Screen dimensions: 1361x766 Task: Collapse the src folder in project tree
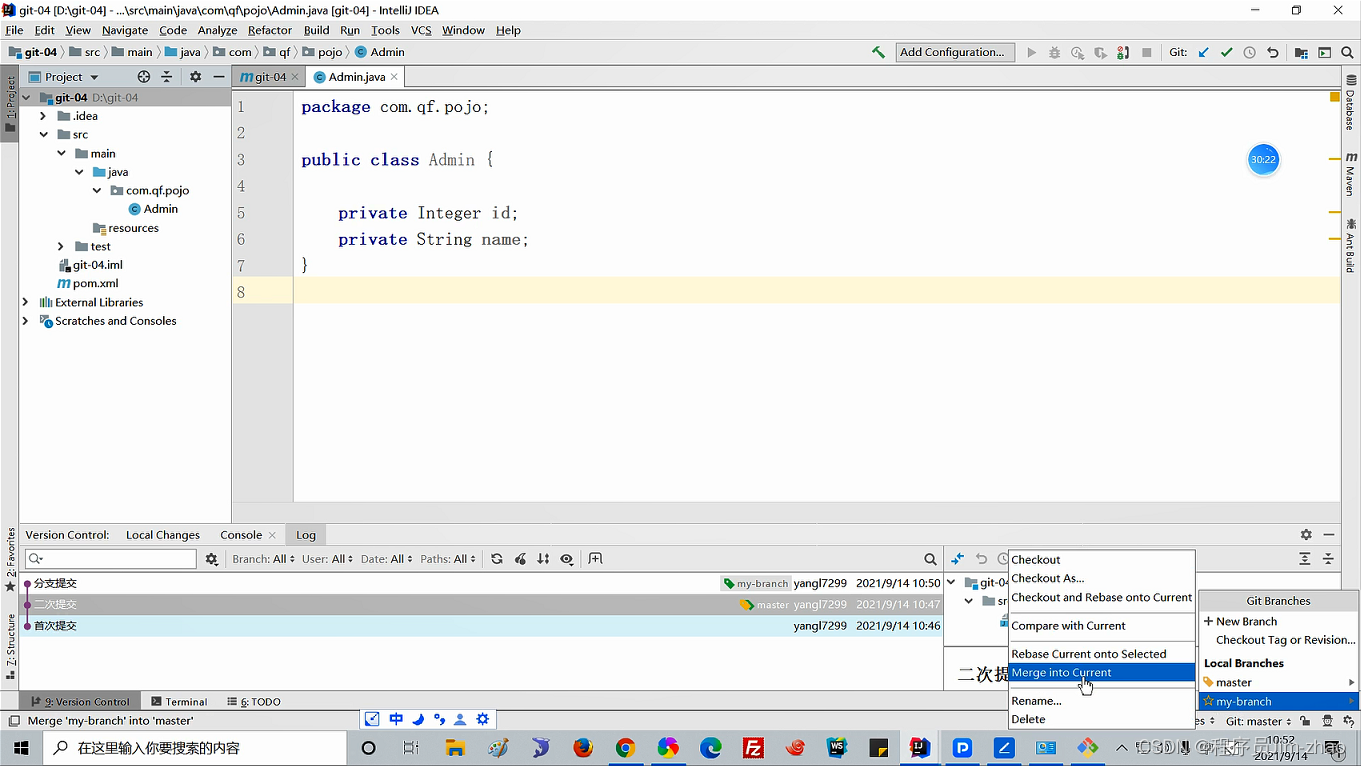tap(44, 134)
